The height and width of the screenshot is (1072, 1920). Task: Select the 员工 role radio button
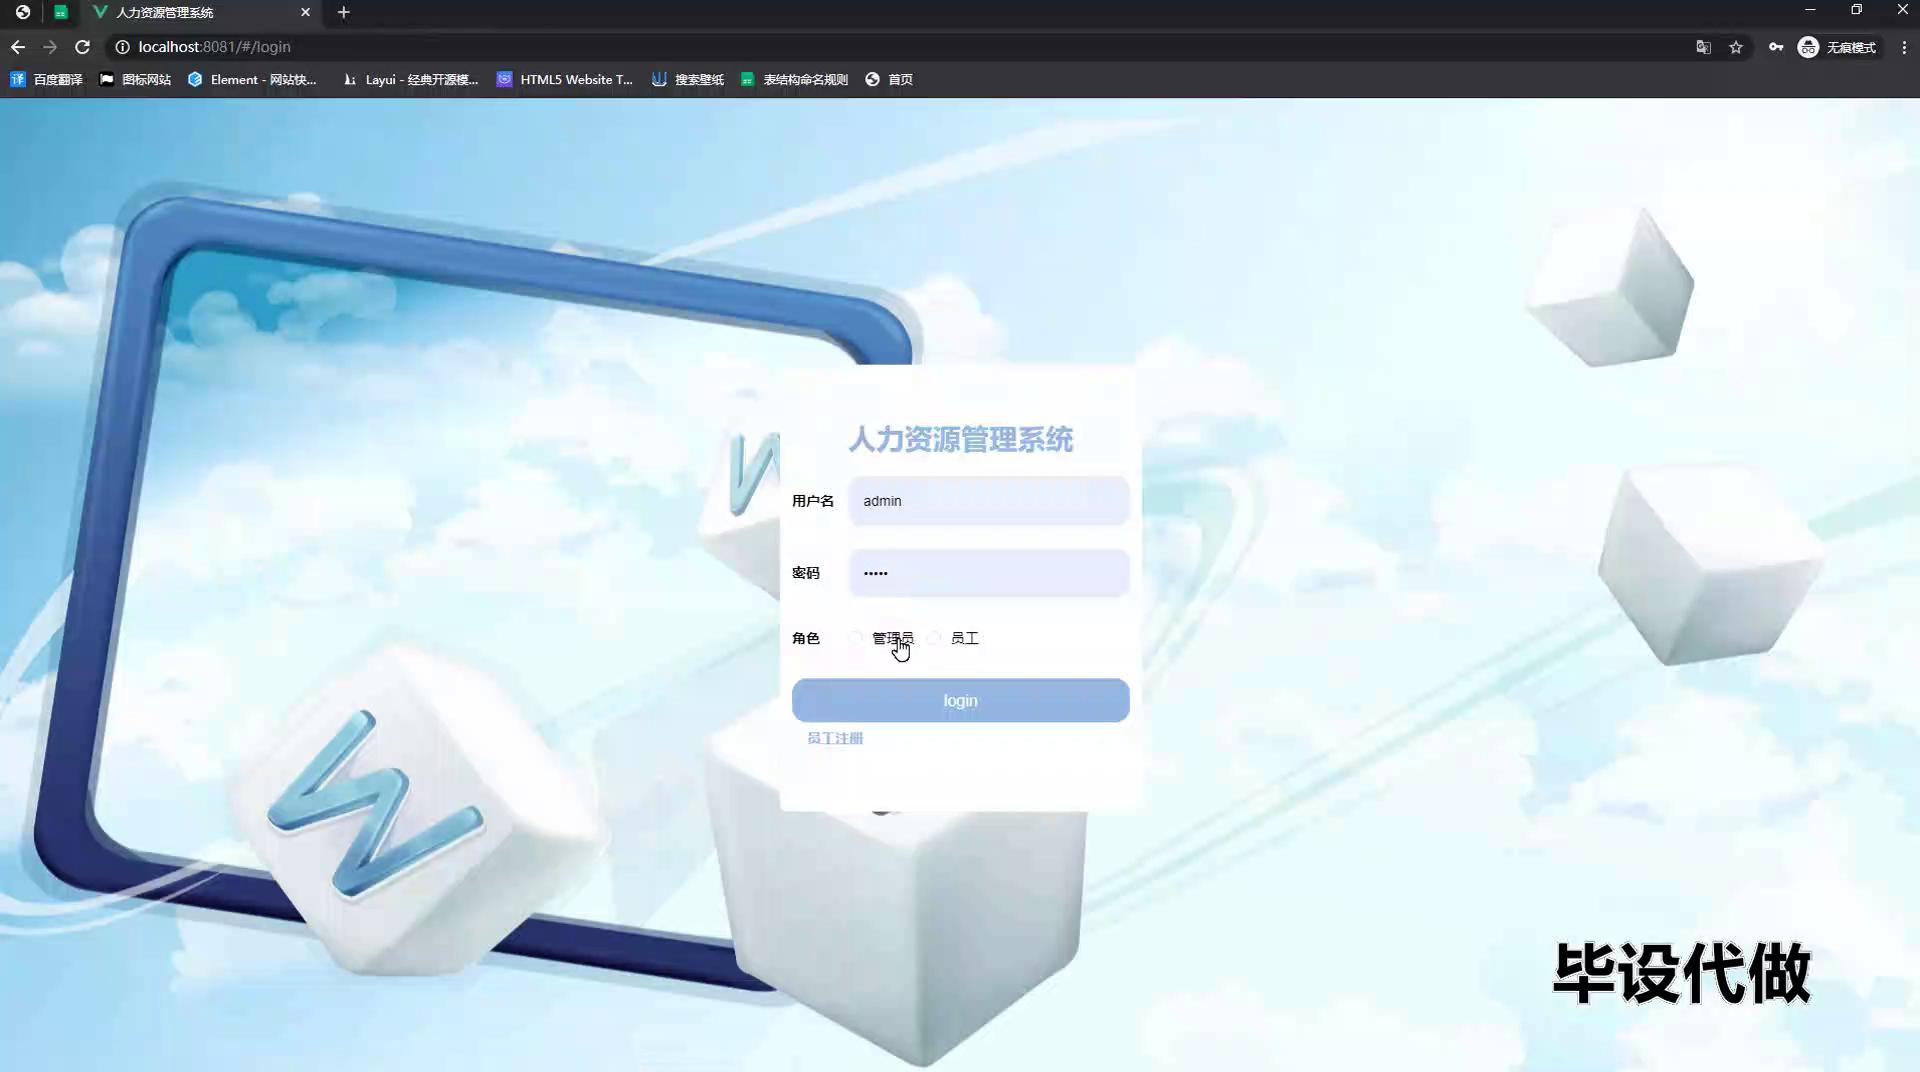[x=934, y=638]
